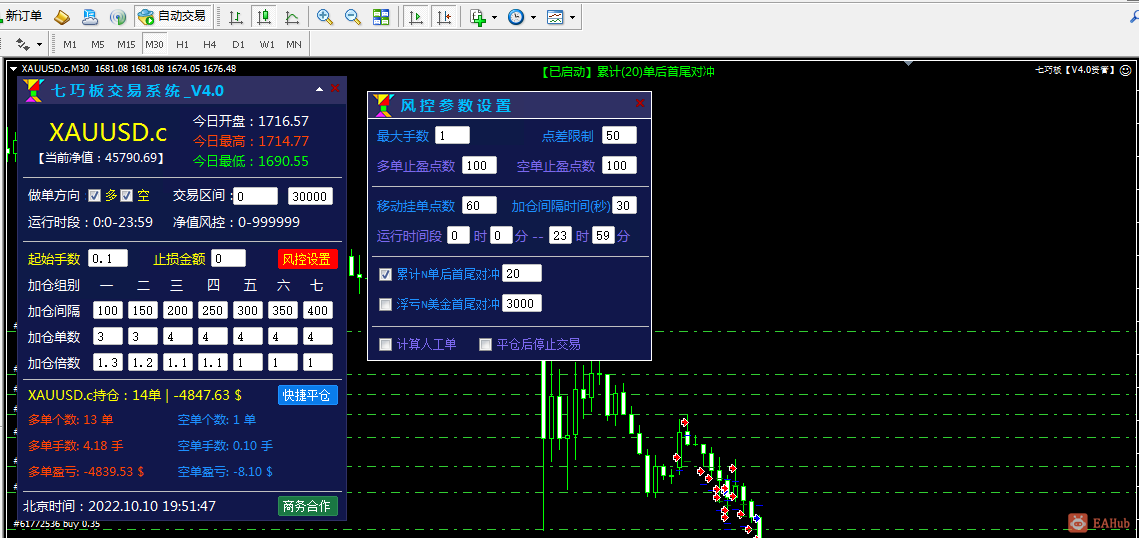Toggle the 空 short direction checkbox
This screenshot has width=1139, height=538.
coord(126,195)
